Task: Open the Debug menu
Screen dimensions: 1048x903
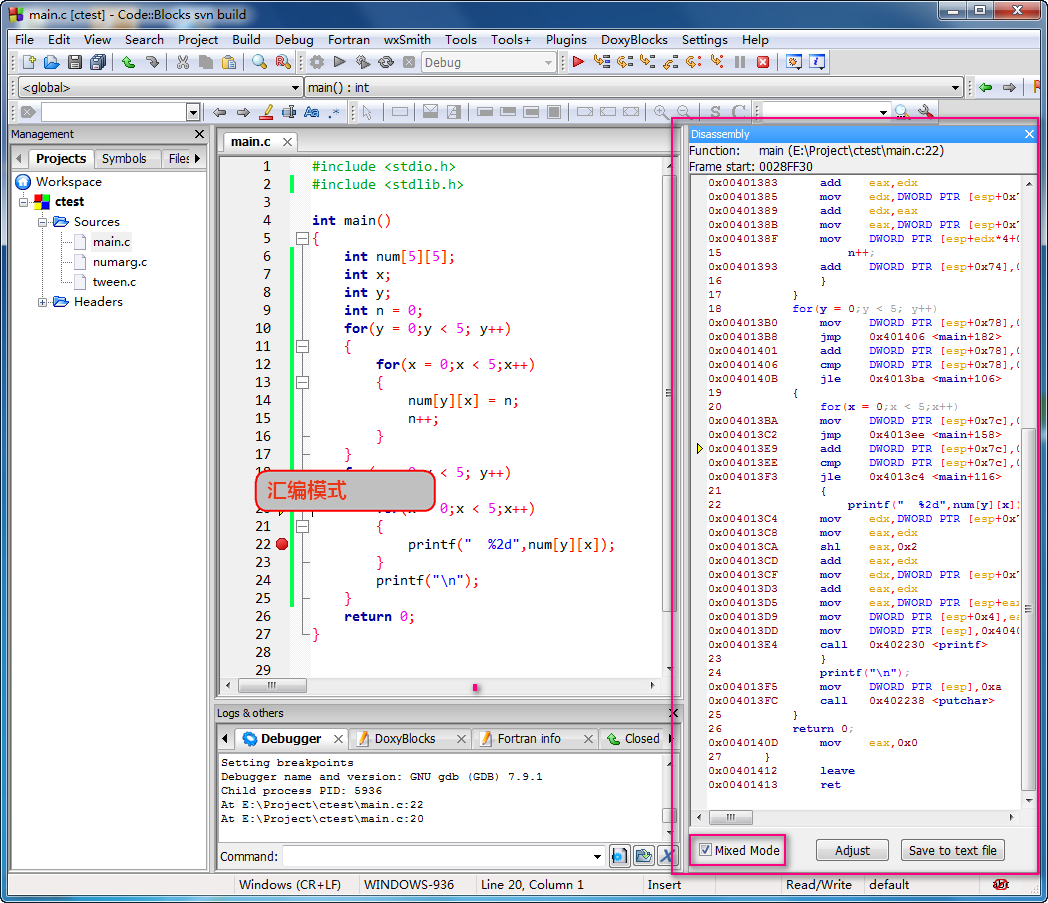Action: click(294, 39)
